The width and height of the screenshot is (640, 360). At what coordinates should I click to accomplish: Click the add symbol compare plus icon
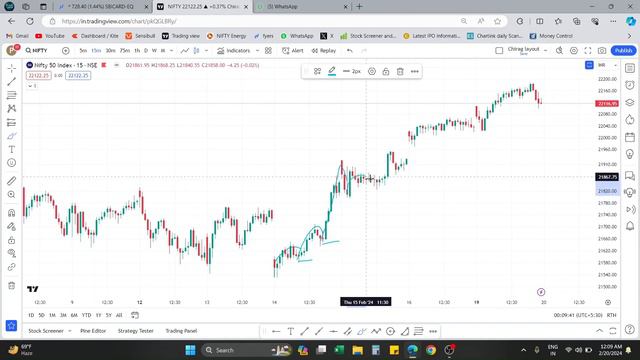pos(65,51)
